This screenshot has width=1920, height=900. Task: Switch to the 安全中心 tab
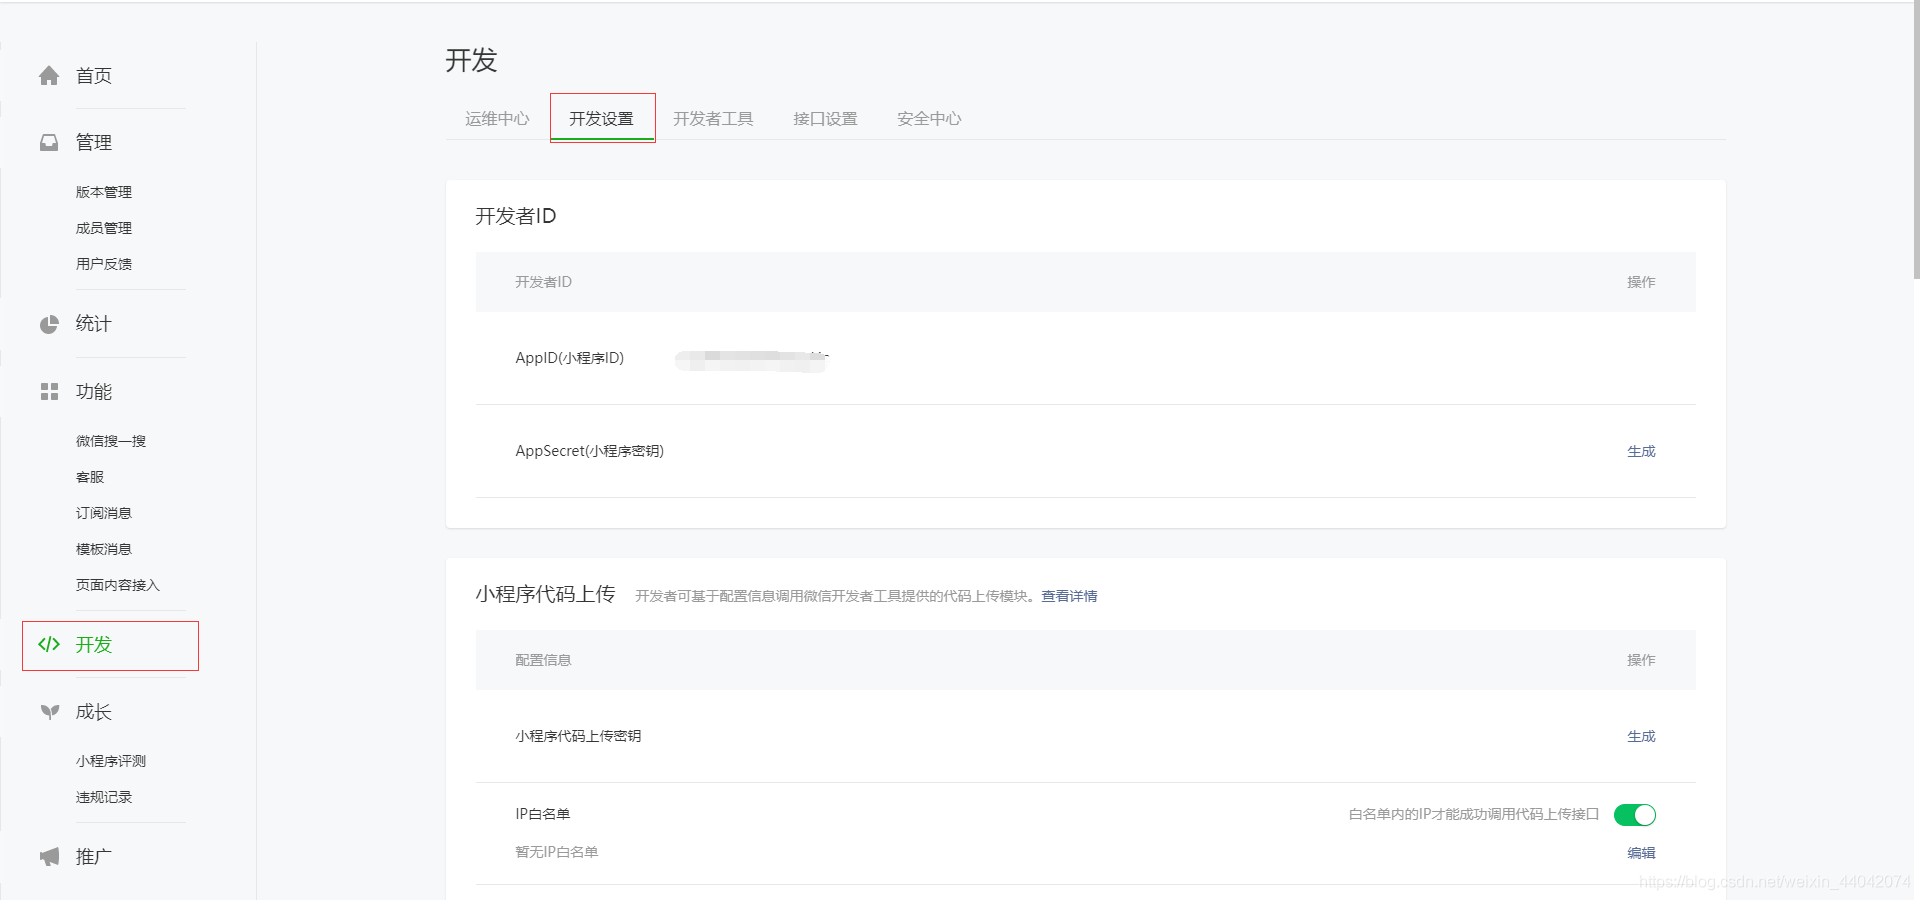click(928, 118)
